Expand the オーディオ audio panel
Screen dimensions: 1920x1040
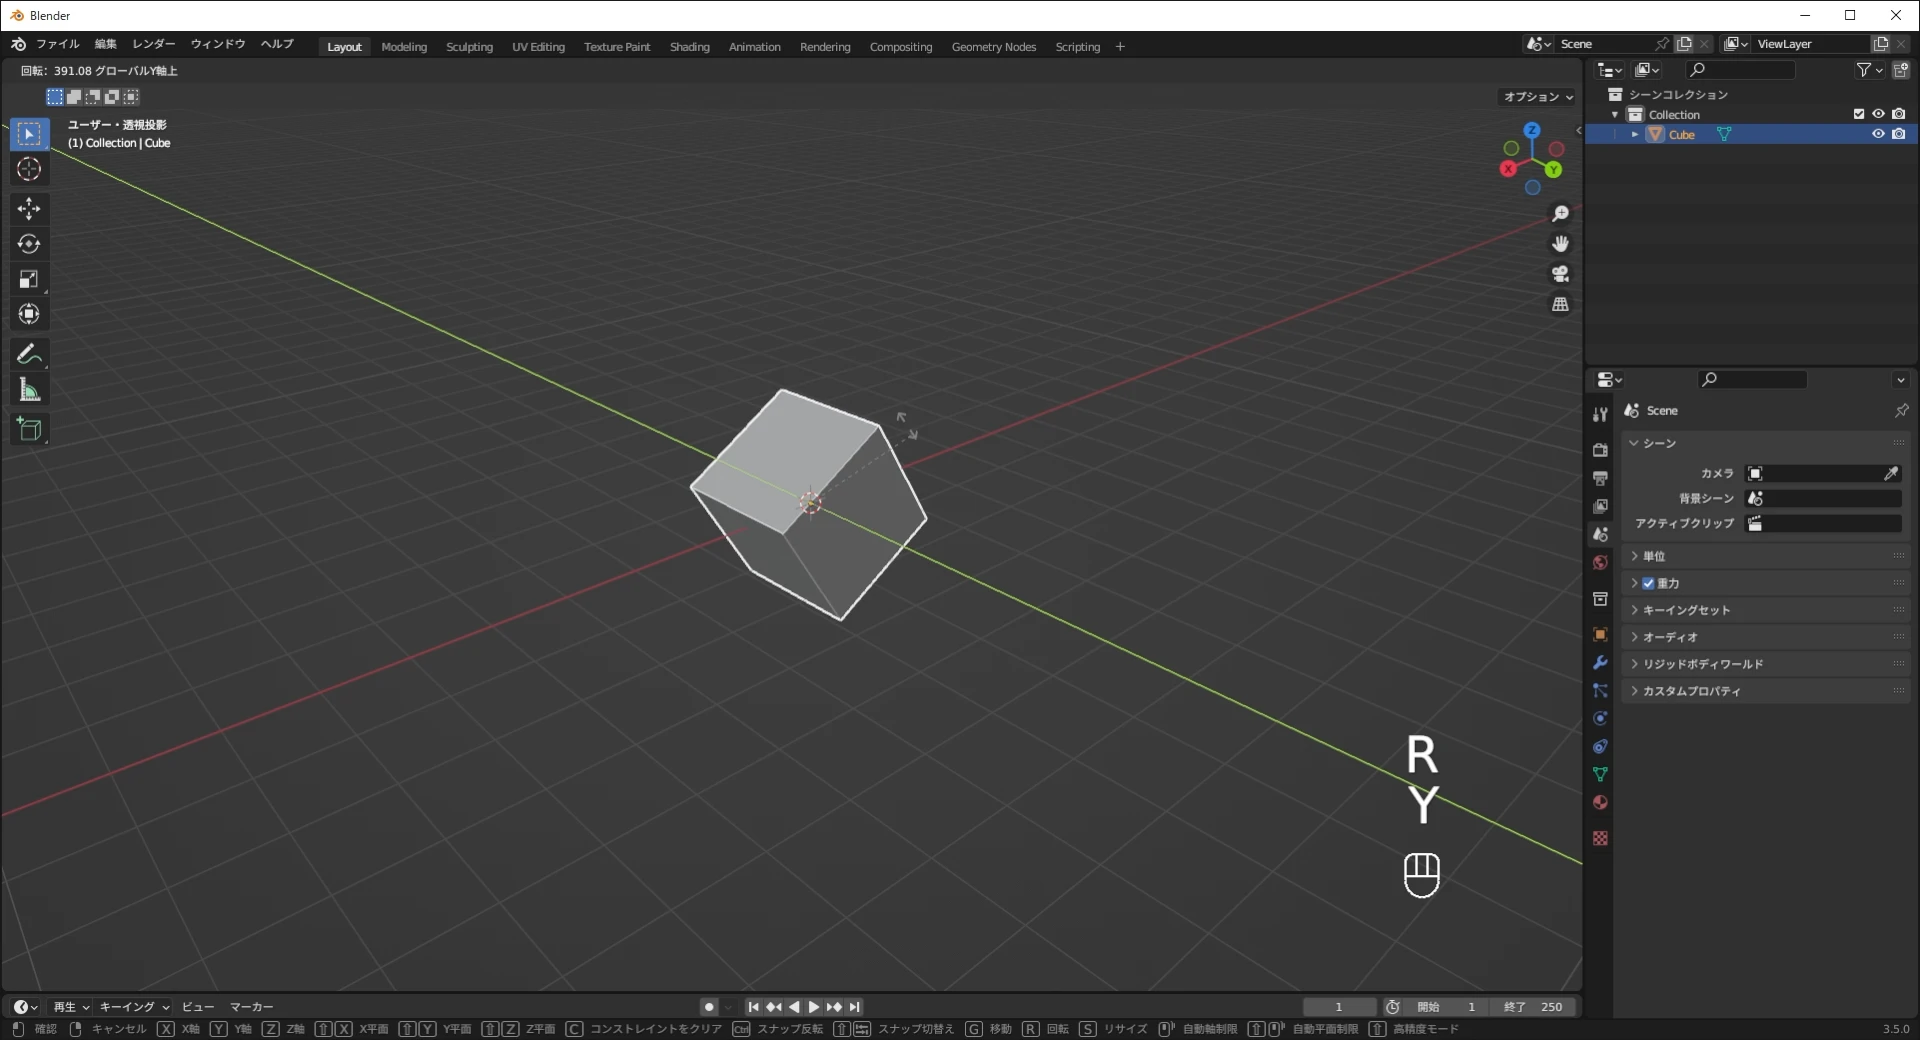click(1765, 637)
